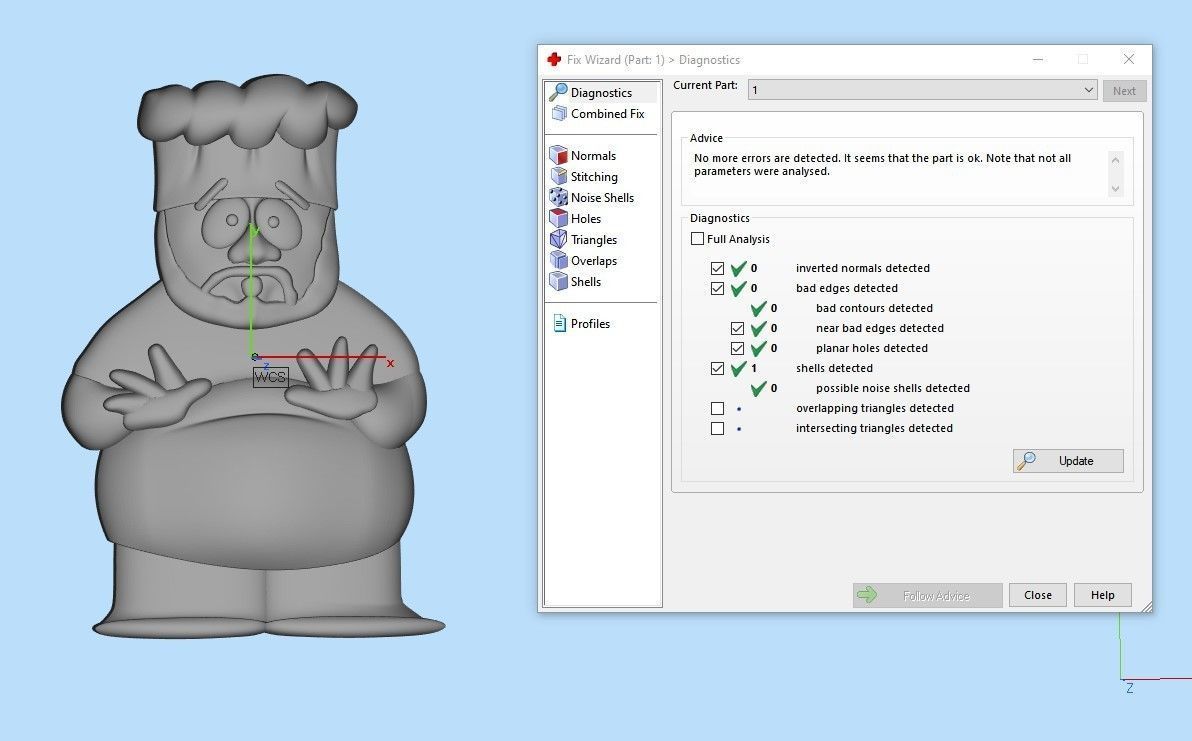Image resolution: width=1192 pixels, height=741 pixels.
Task: Click the Help button
Action: [1102, 595]
